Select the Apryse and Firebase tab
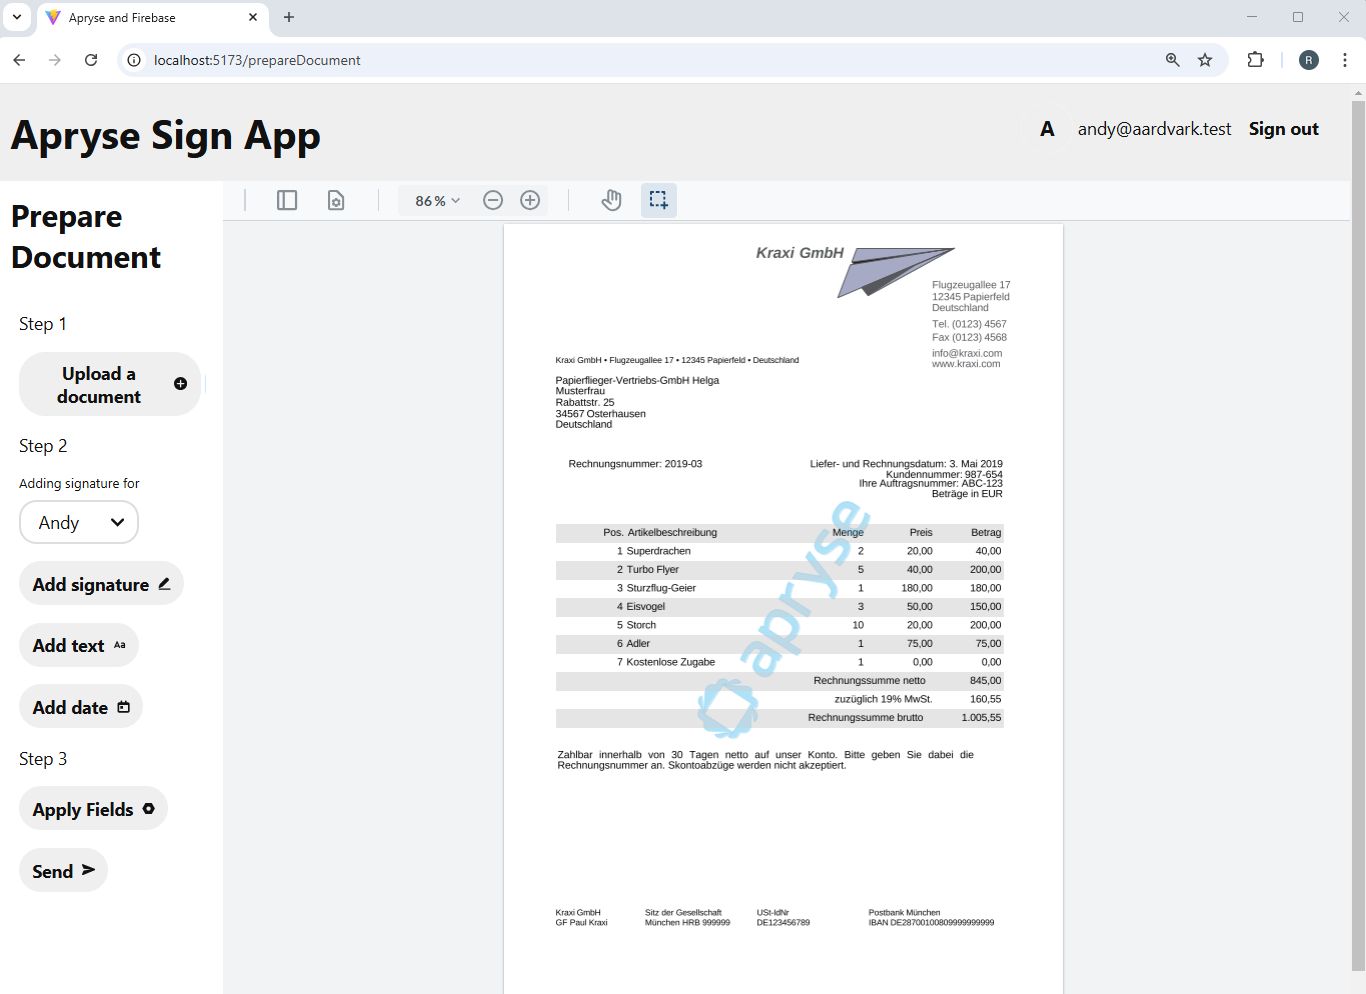This screenshot has height=994, width=1366. [x=152, y=18]
